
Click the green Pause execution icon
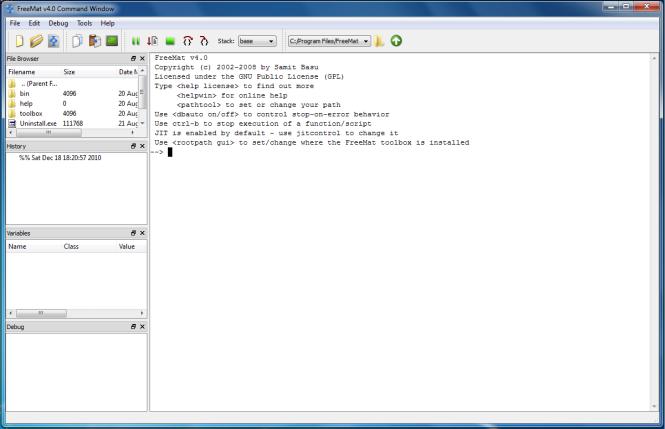(x=136, y=41)
